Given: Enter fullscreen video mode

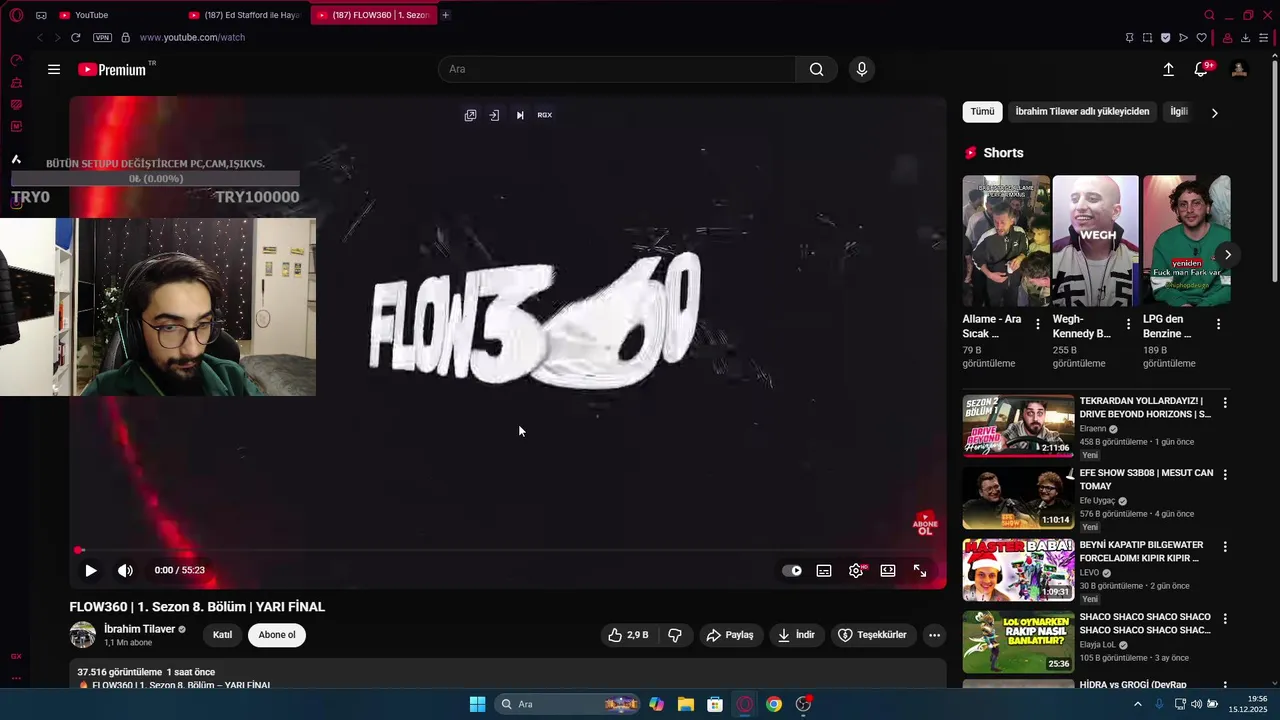Looking at the screenshot, I should point(920,570).
